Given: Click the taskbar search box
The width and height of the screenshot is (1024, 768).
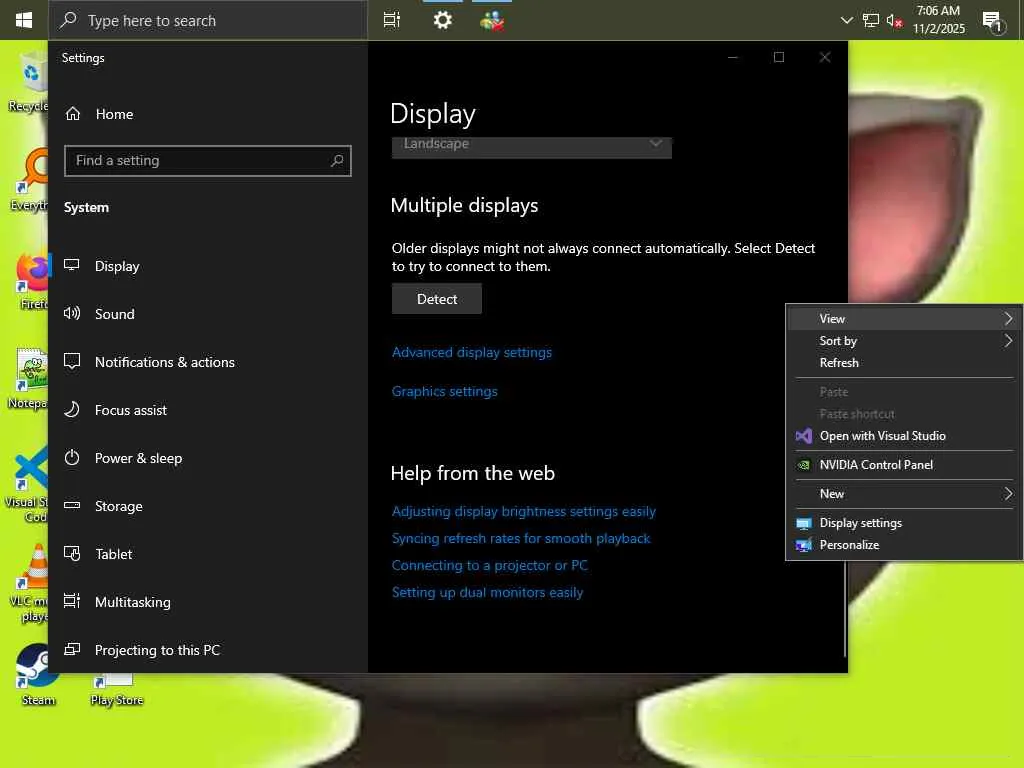Looking at the screenshot, I should (x=208, y=20).
